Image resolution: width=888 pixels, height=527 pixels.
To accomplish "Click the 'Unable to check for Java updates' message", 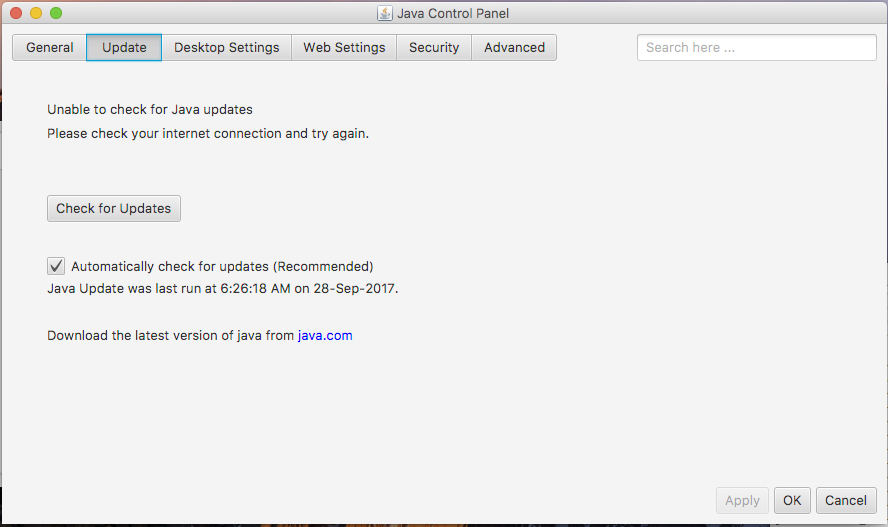I will tap(149, 110).
